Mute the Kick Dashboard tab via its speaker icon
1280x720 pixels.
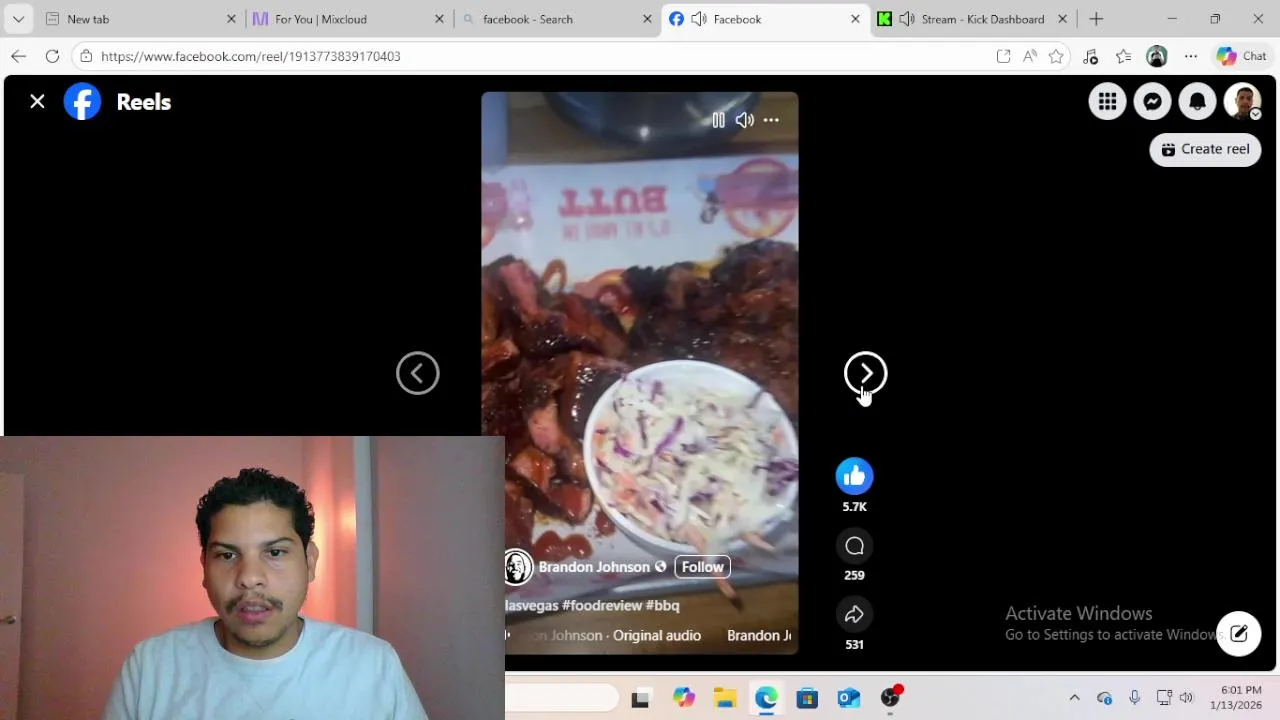pyautogui.click(x=907, y=19)
